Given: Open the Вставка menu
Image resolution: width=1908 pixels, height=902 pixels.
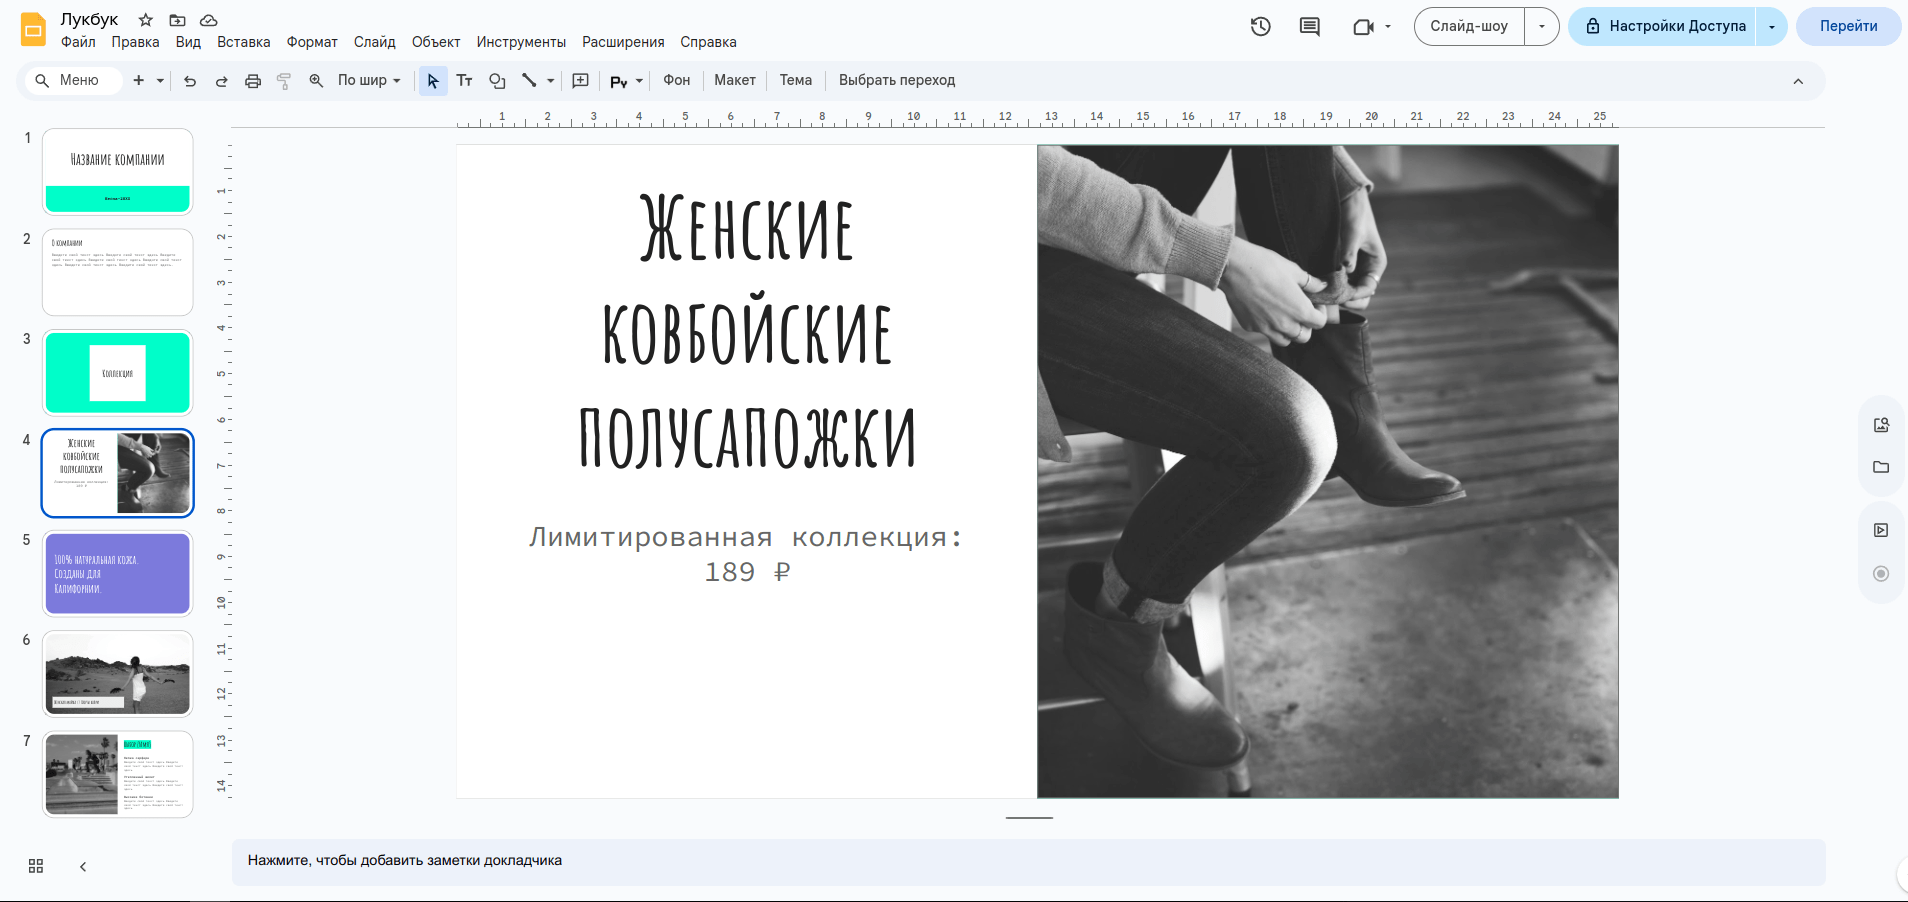Looking at the screenshot, I should tap(243, 42).
